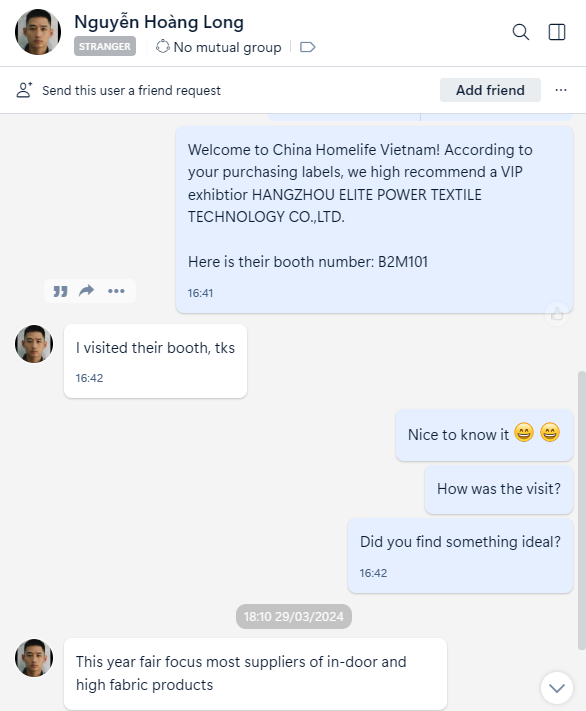This screenshot has height=711, width=586.
Task: Open more actions for the welcome message
Action: pyautogui.click(x=116, y=291)
